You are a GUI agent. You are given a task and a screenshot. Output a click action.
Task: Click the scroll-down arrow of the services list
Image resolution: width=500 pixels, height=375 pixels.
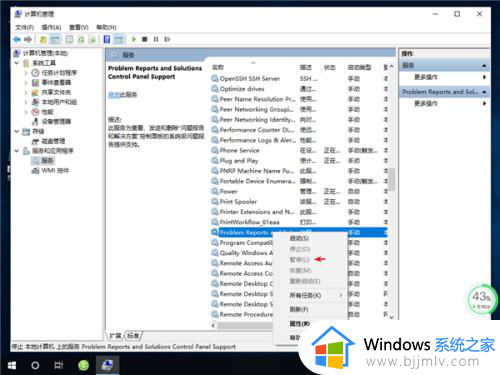point(392,317)
